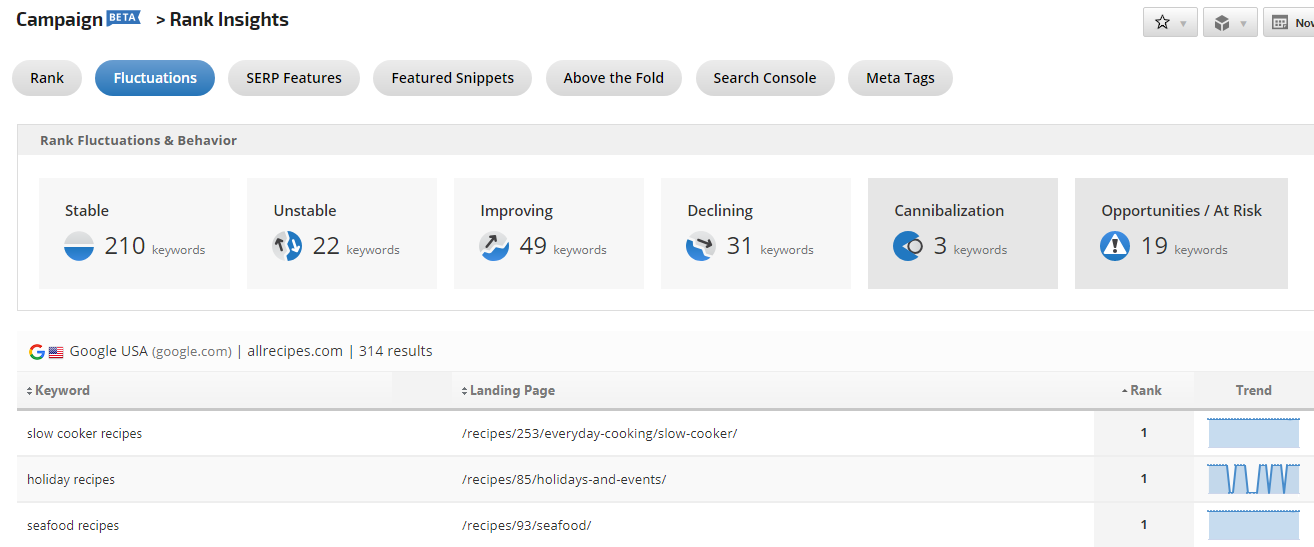
Task: Switch to the SERP Features tab
Action: coord(294,78)
